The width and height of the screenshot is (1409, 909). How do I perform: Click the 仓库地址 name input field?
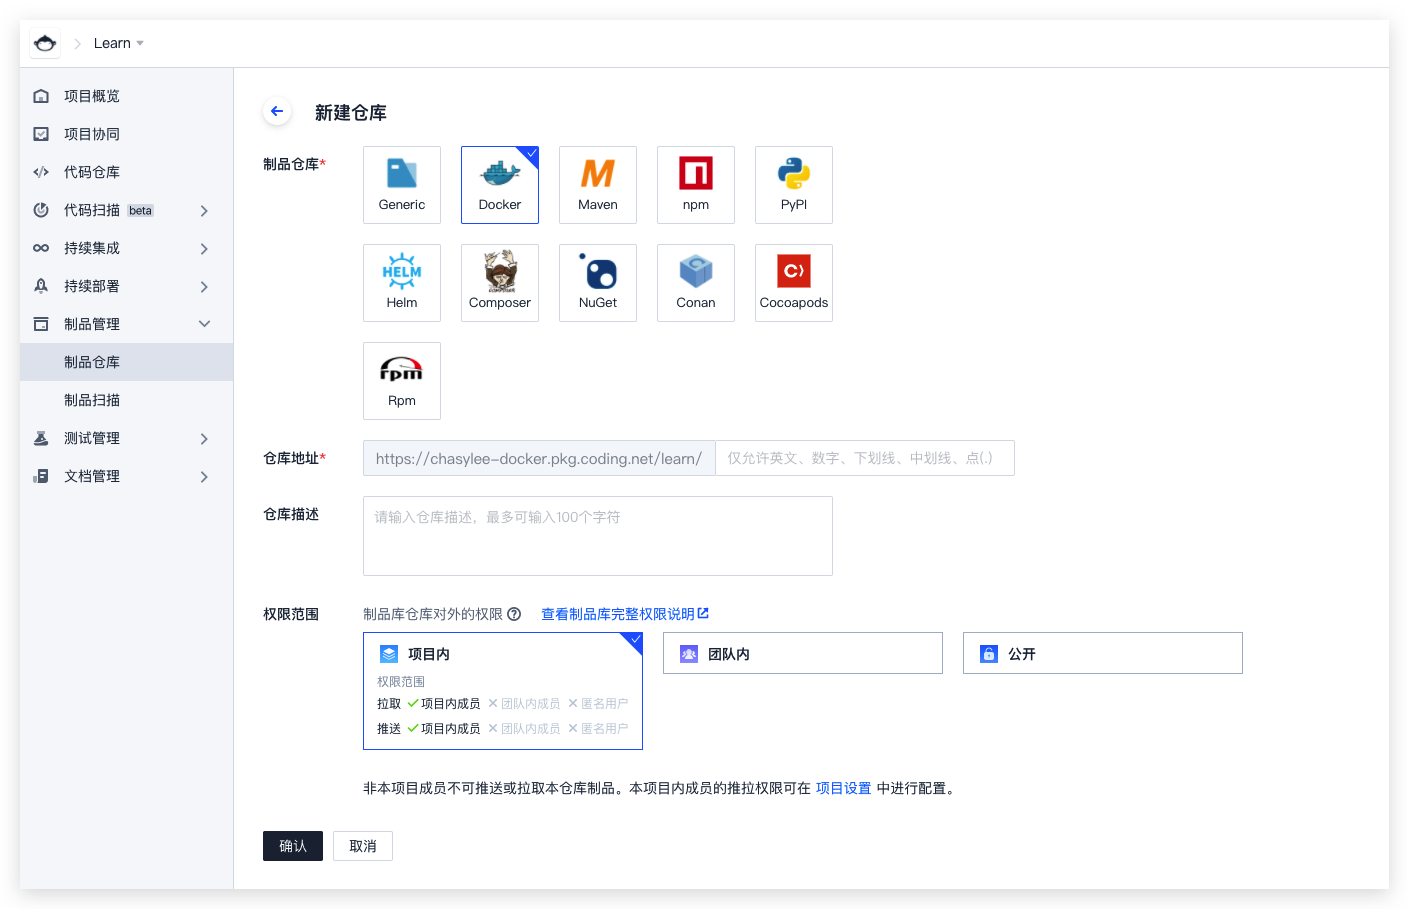click(864, 458)
